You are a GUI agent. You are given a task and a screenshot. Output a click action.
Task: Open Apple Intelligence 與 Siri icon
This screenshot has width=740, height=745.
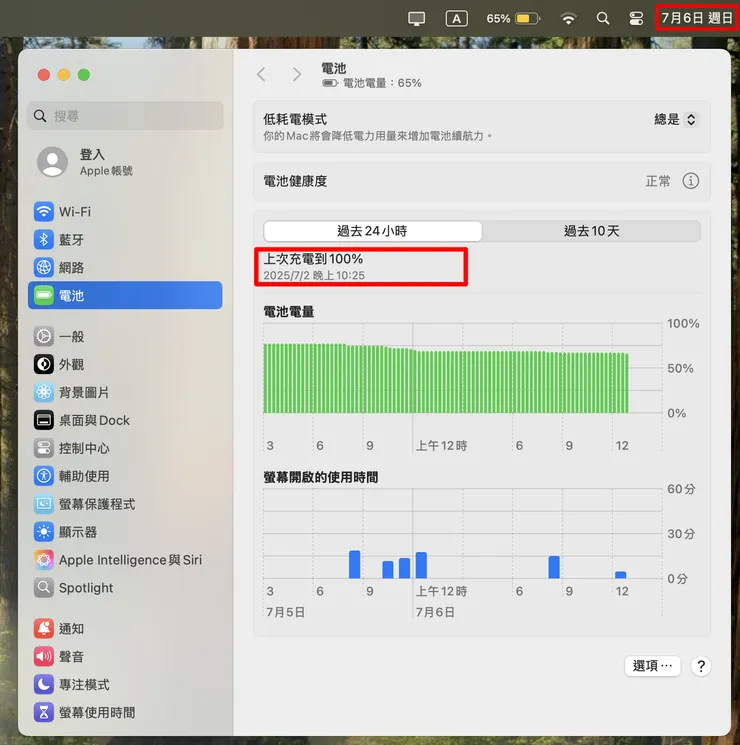point(44,560)
